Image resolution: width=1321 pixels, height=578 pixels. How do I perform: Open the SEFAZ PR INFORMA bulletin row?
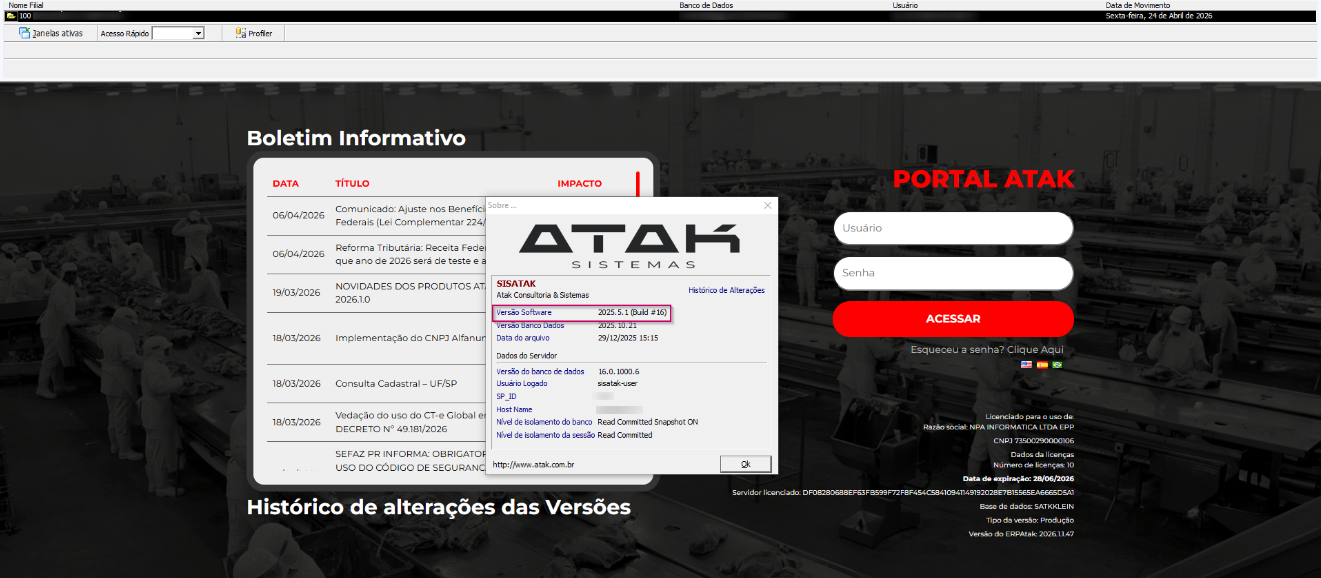(377, 460)
